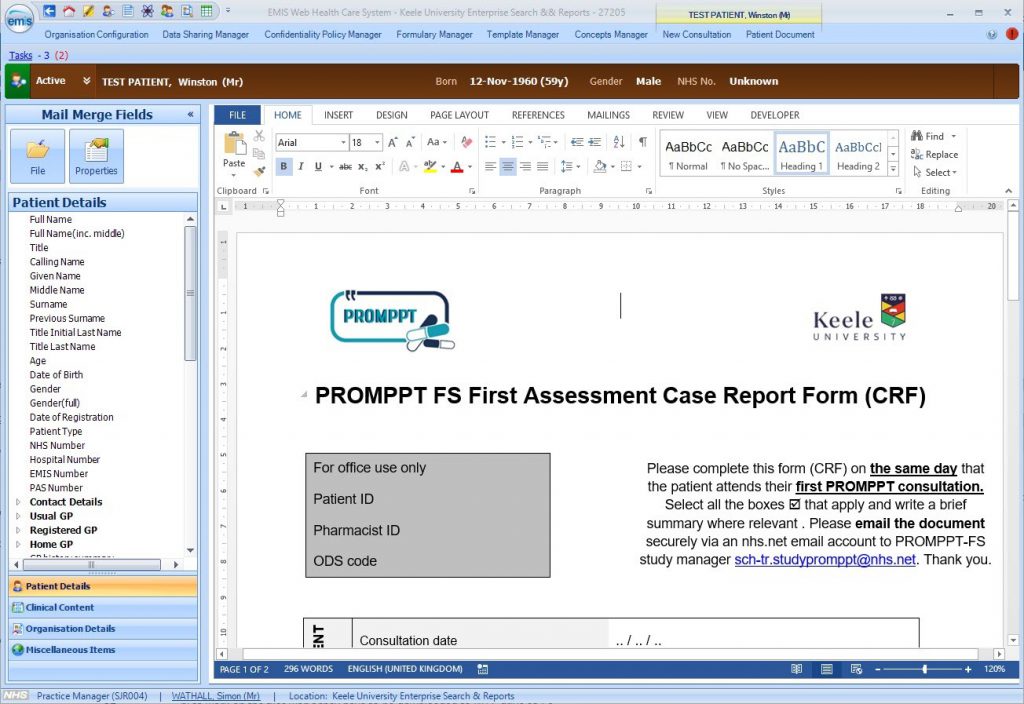Open the Change Case Aa dropdown

(437, 142)
